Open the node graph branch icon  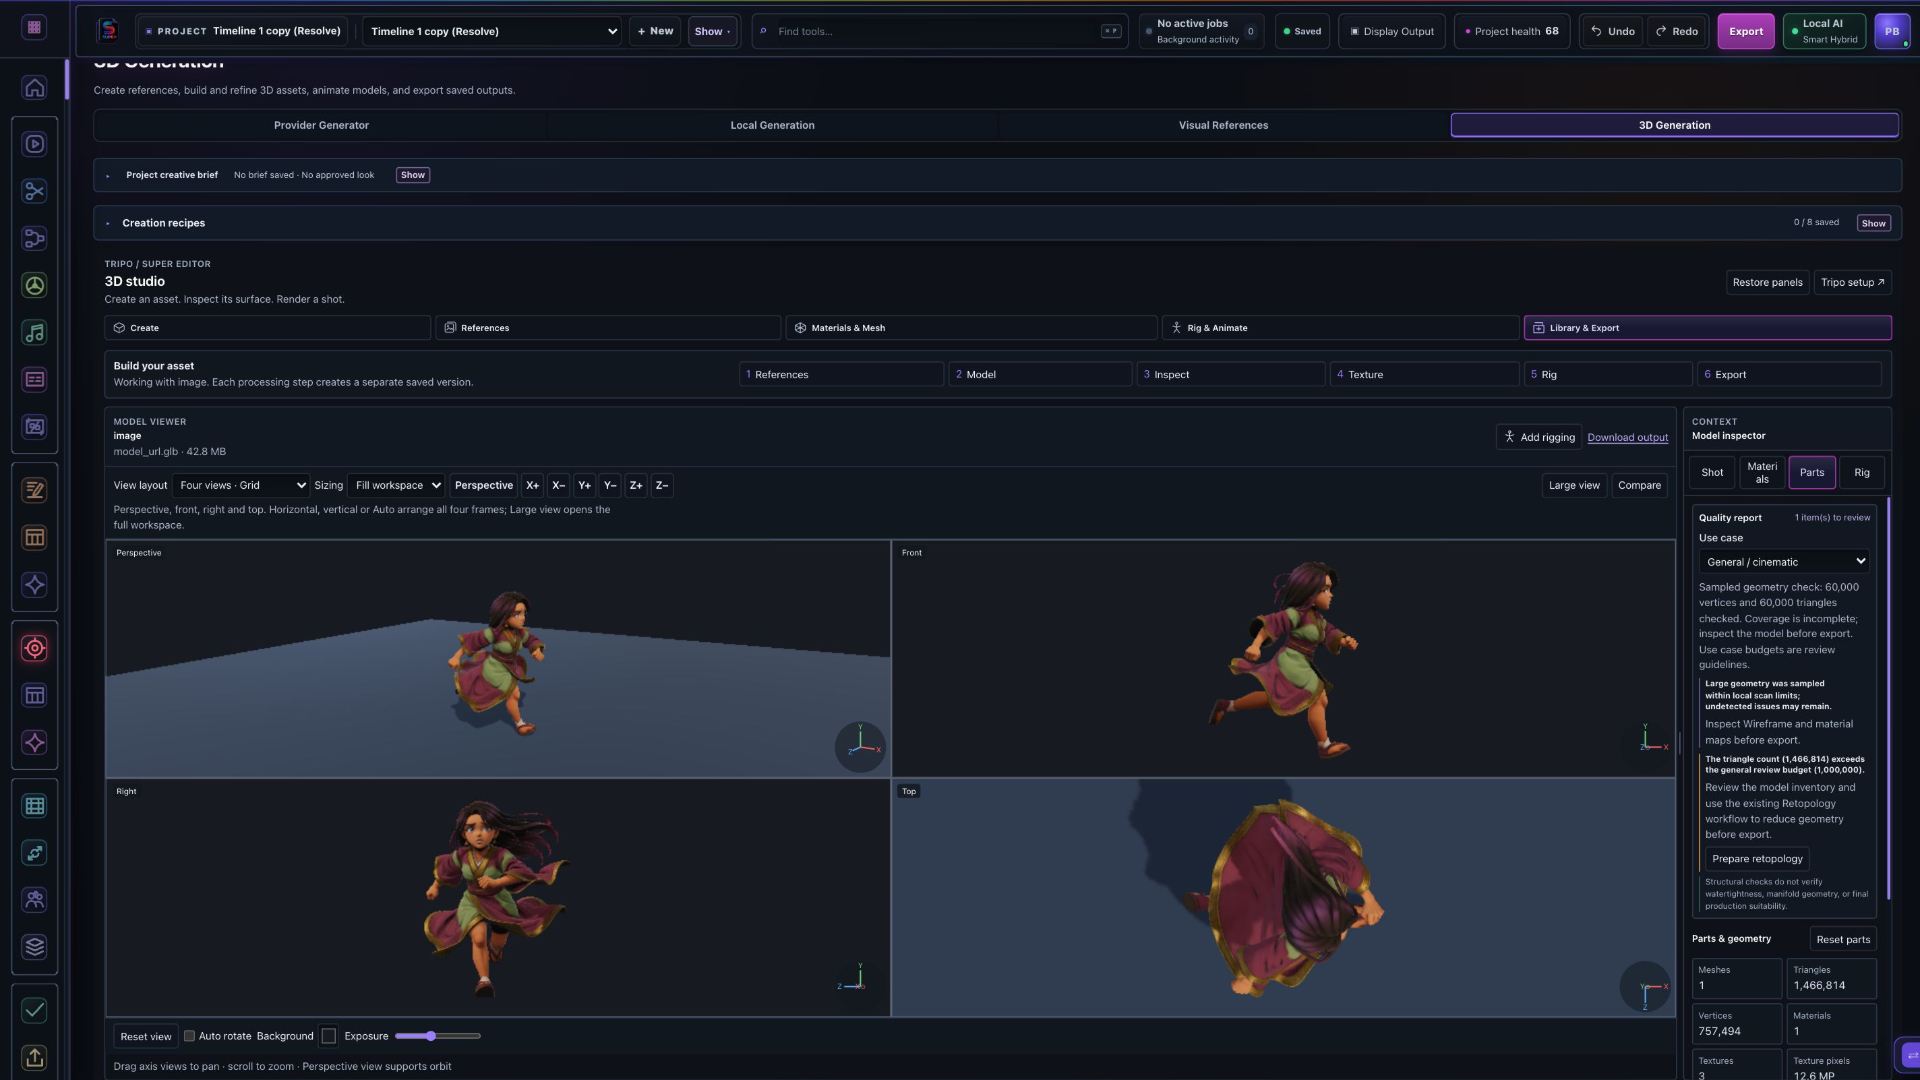pyautogui.click(x=34, y=238)
